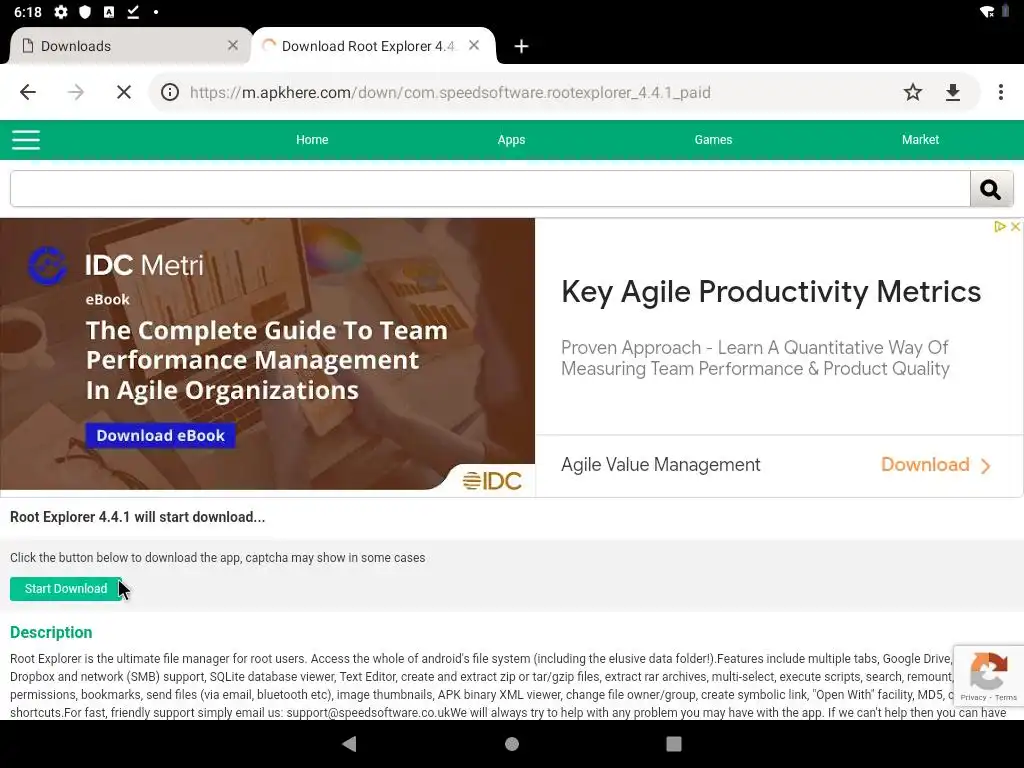Click the download icon in address bar

point(953,92)
